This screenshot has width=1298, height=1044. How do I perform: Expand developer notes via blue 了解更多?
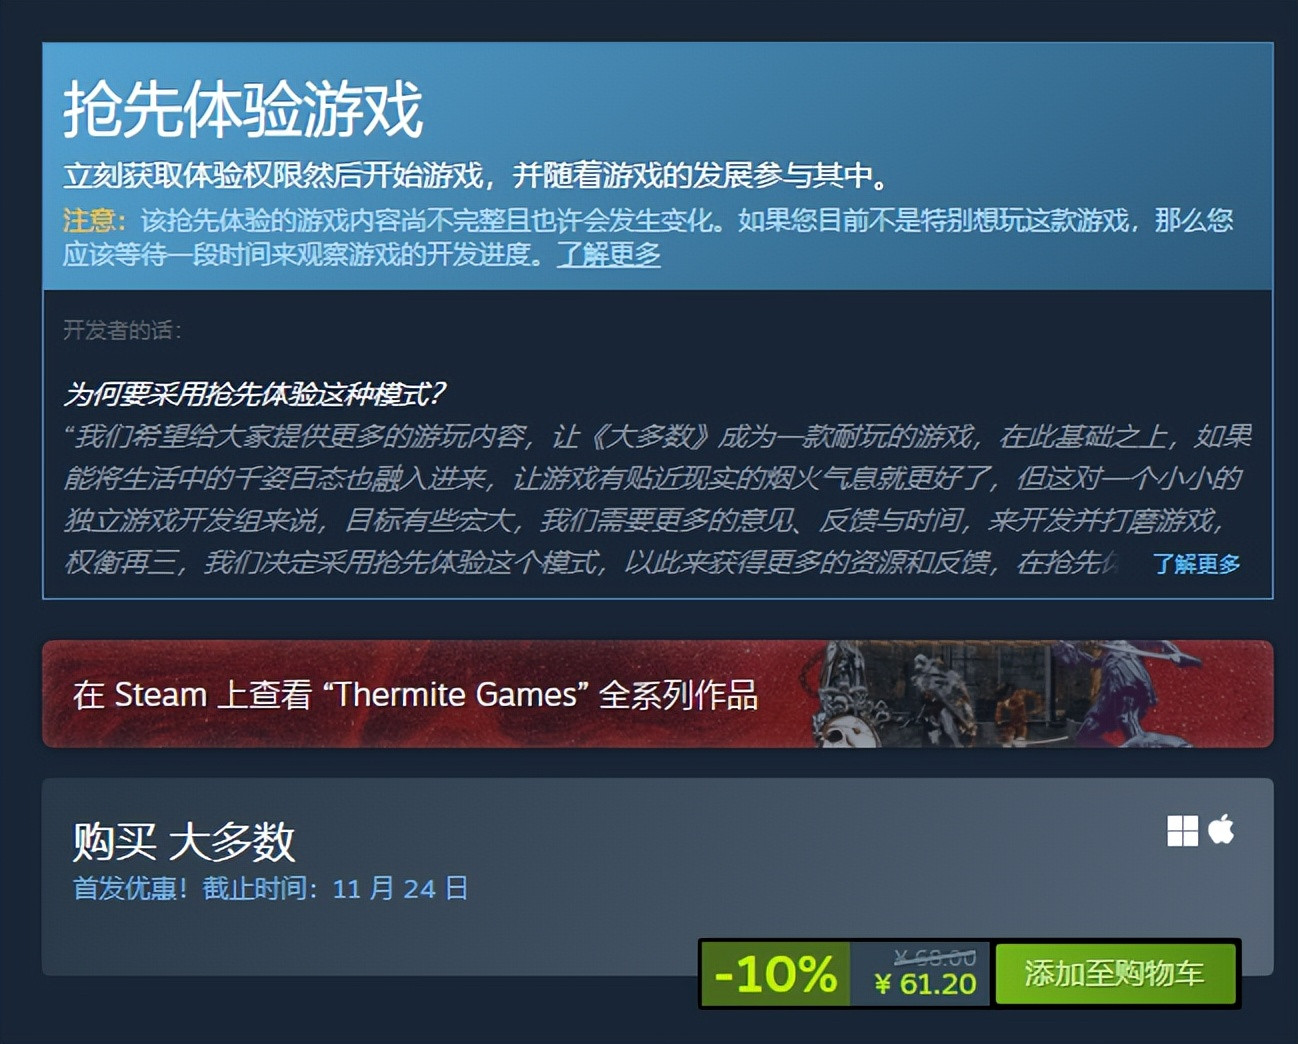pos(1196,564)
